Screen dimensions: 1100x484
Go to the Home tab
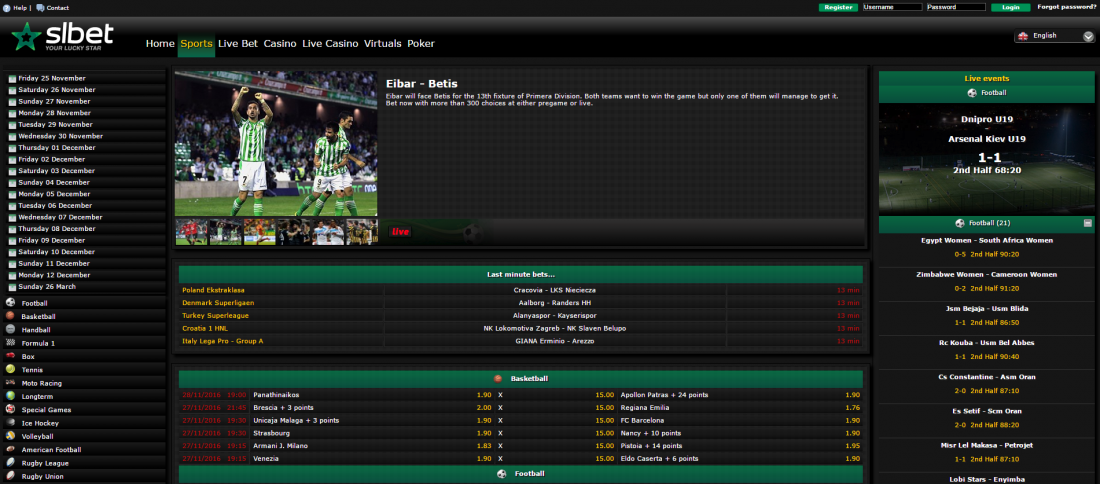[x=160, y=43]
